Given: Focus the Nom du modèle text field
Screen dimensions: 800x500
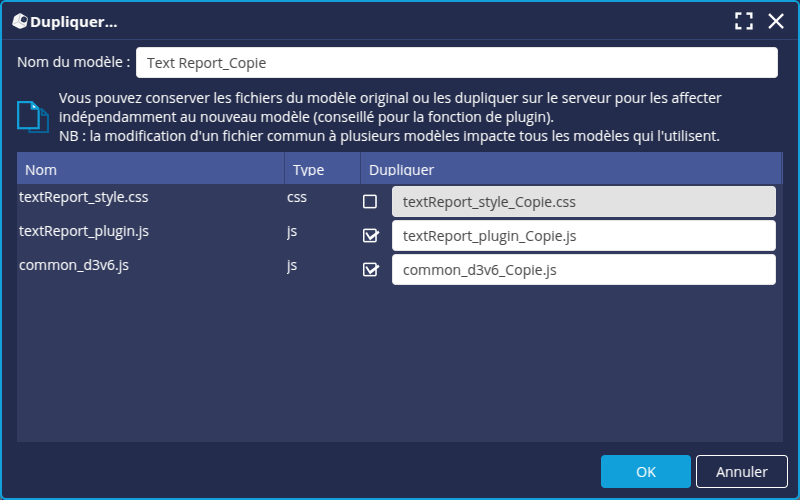Looking at the screenshot, I should [x=456, y=62].
